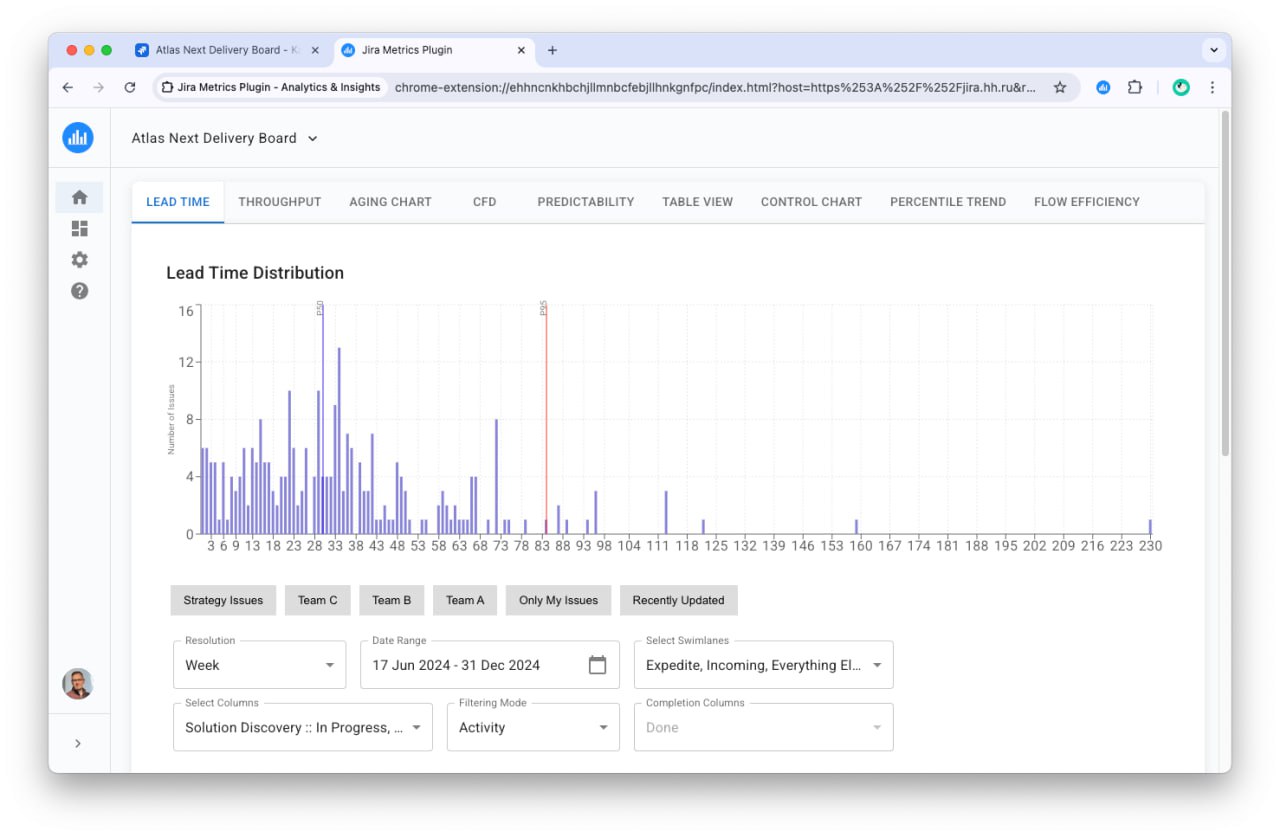Click the browser address bar URL
The height and width of the screenshot is (837, 1280).
[715, 87]
